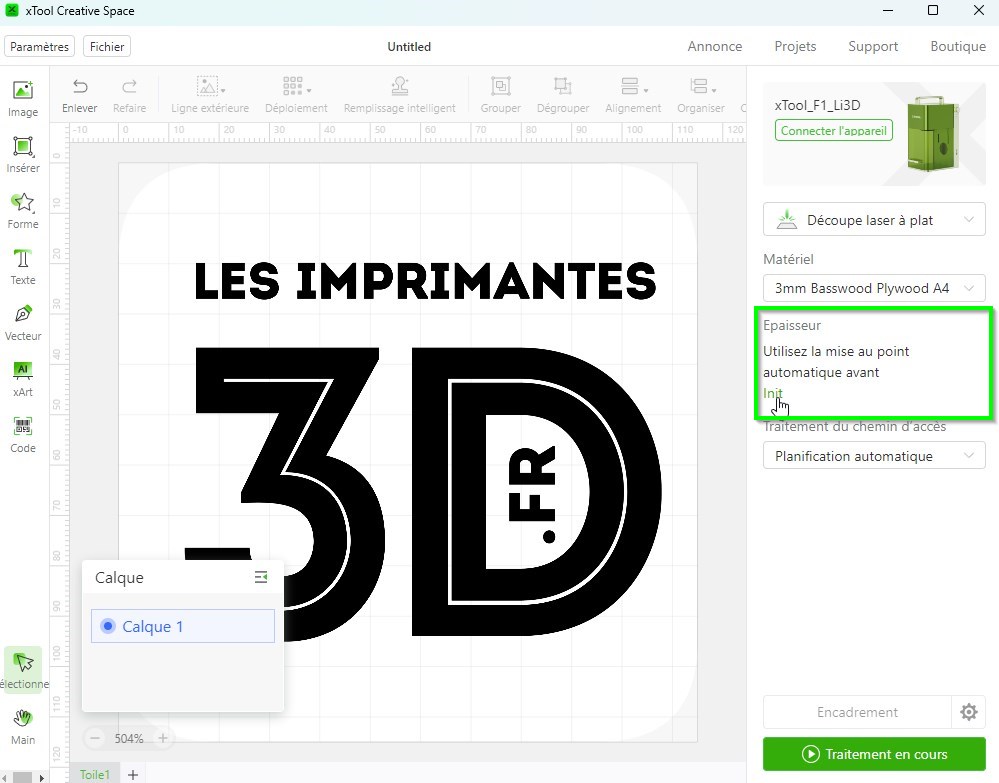This screenshot has height=783, width=999.
Task: Open Planification automatique dropdown
Action: coord(874,456)
